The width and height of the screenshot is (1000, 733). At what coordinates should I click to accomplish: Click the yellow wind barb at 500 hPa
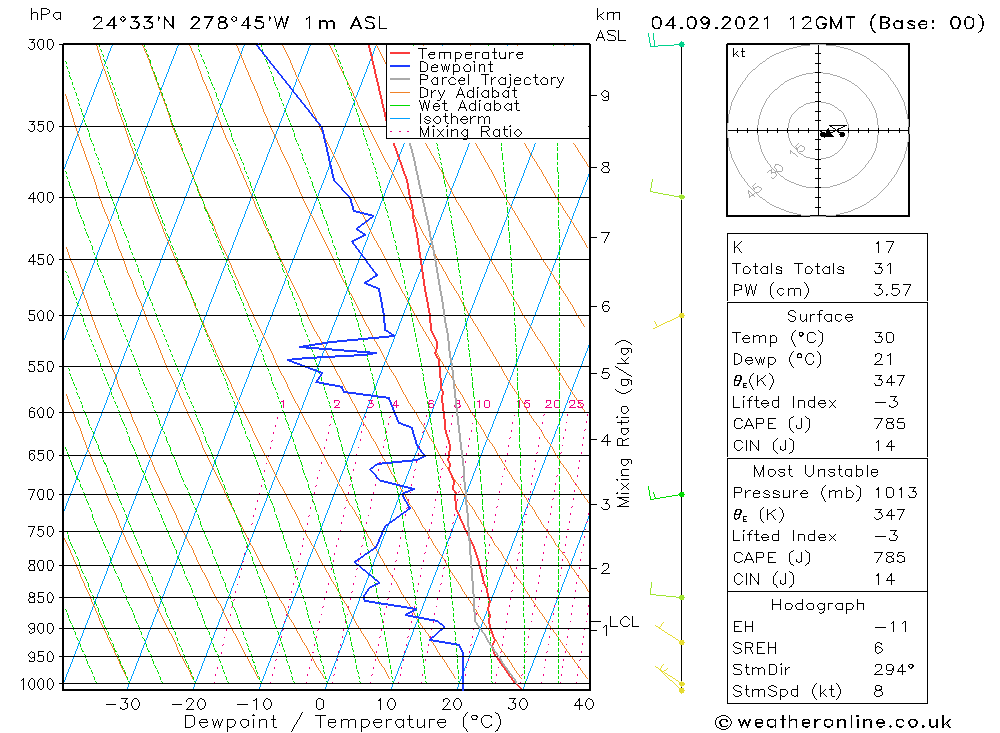click(x=668, y=321)
